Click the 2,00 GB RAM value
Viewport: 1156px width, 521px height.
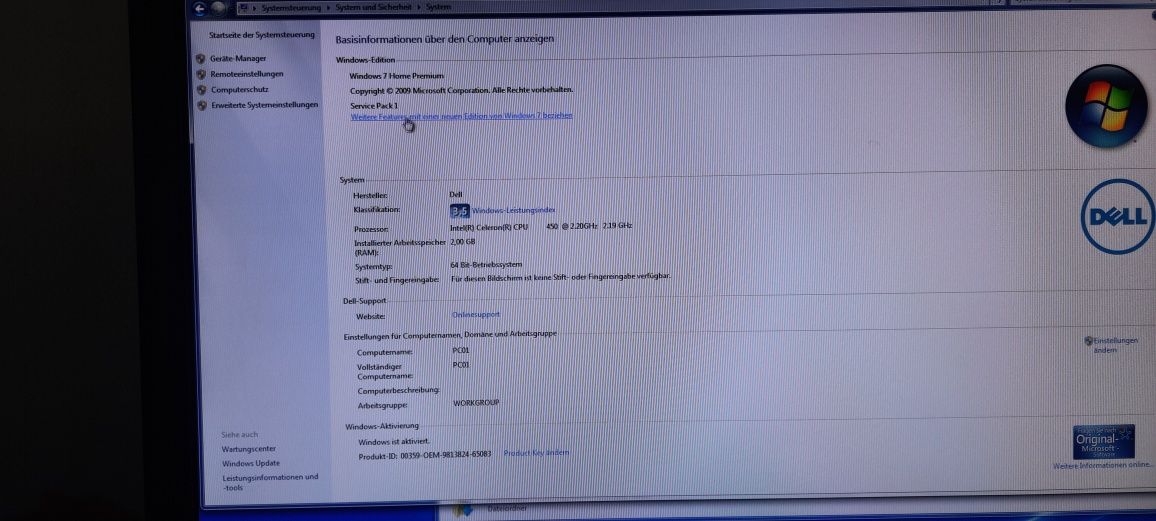point(463,241)
